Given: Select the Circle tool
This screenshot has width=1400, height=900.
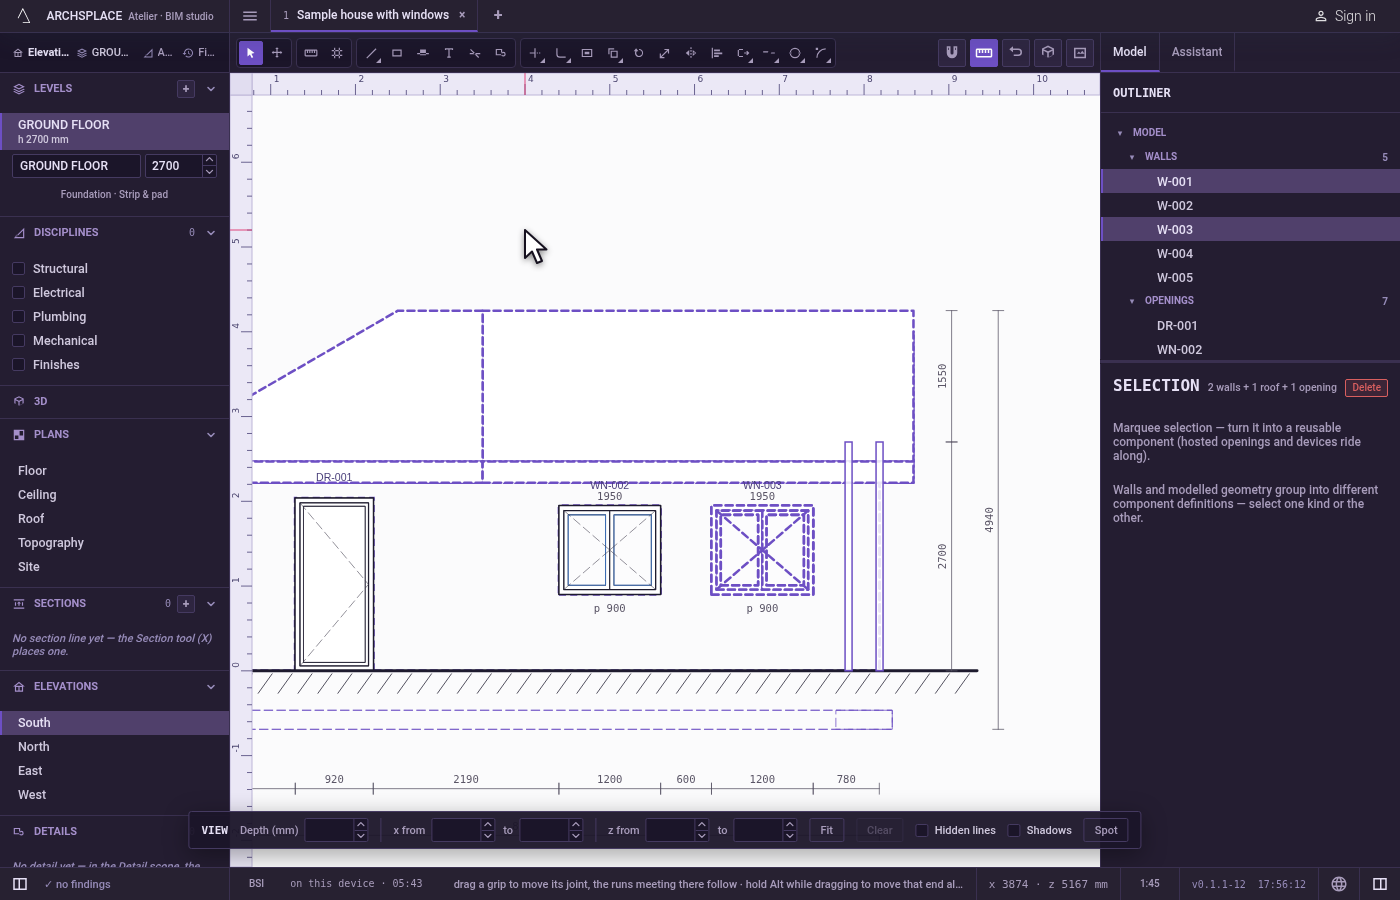Looking at the screenshot, I should [x=795, y=53].
